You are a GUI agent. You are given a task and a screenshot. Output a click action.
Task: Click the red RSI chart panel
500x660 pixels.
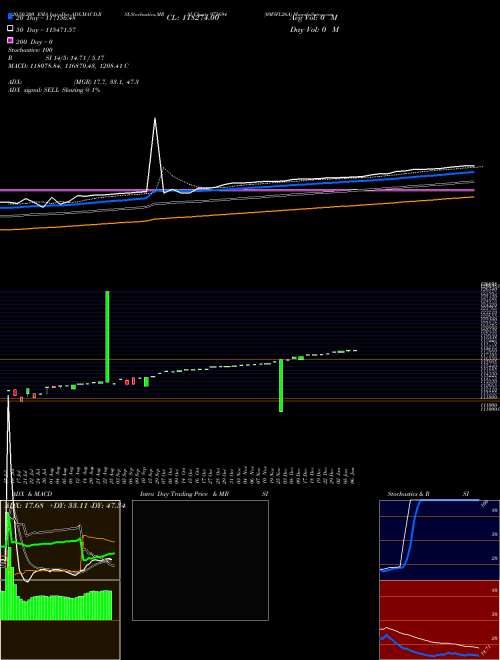439,620
